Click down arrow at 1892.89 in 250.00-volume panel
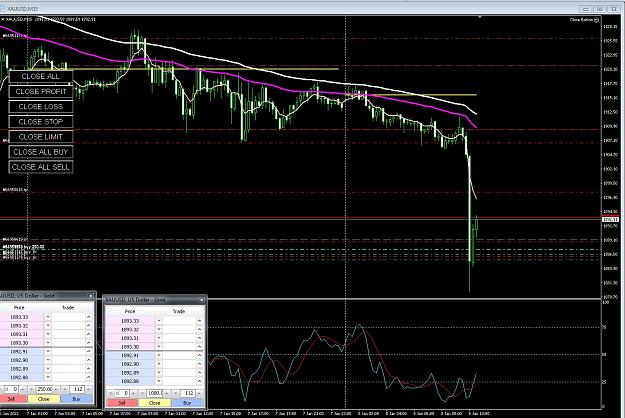The width and height of the screenshot is (625, 418). (x=48, y=369)
